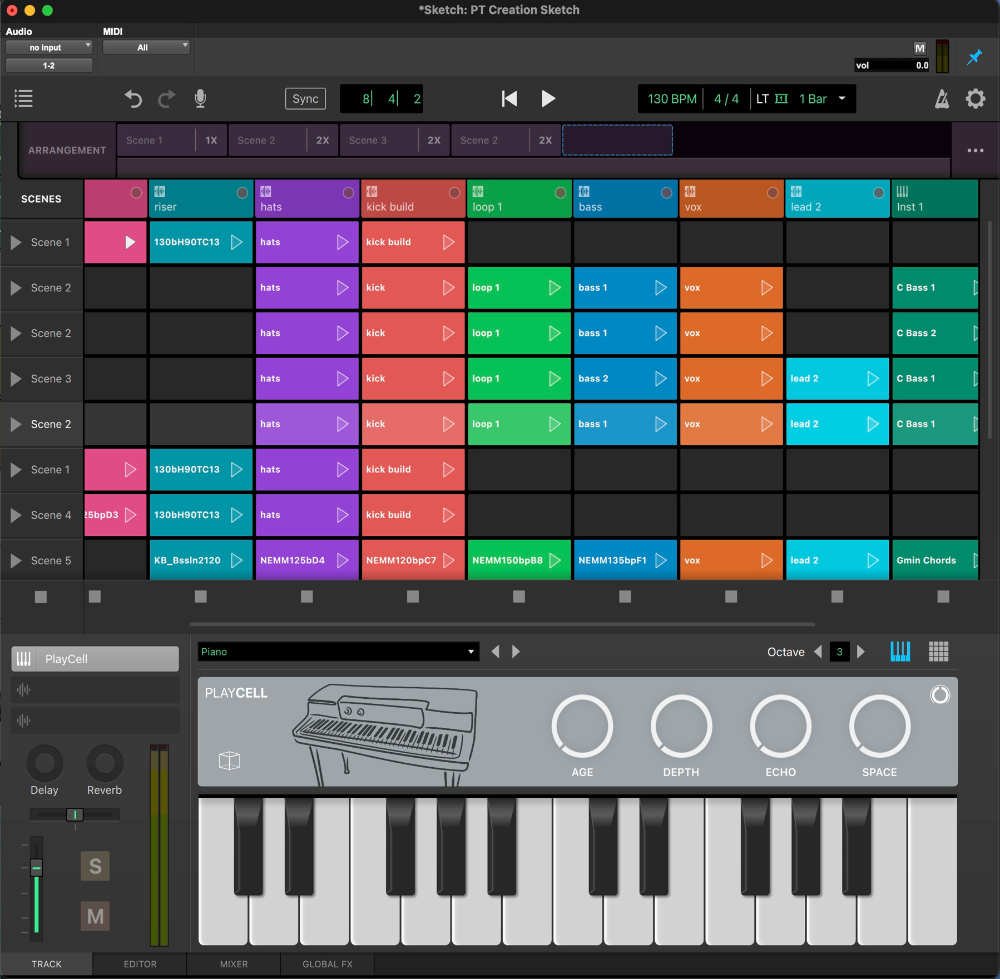This screenshot has width=1000, height=979.
Task: Open the scenes list icon top left
Action: tap(23, 98)
